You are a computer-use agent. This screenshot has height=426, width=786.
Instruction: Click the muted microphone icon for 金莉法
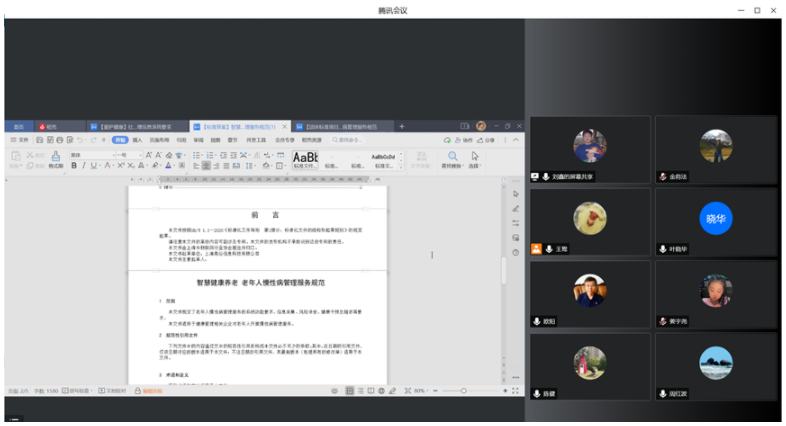click(662, 176)
